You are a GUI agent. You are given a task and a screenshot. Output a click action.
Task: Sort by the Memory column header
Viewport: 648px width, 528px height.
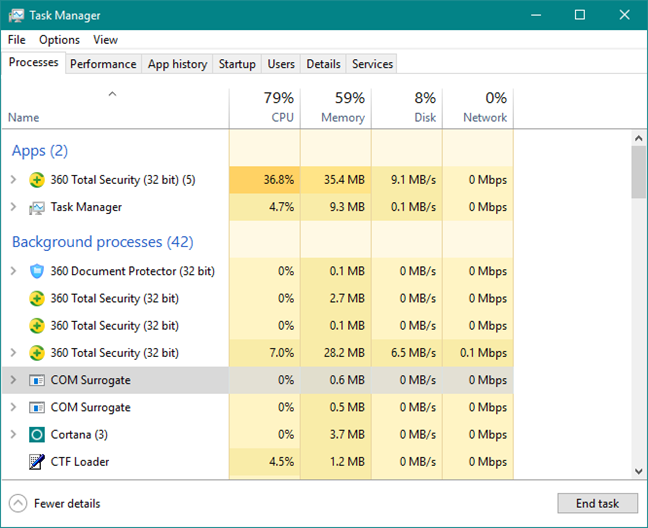tap(336, 107)
